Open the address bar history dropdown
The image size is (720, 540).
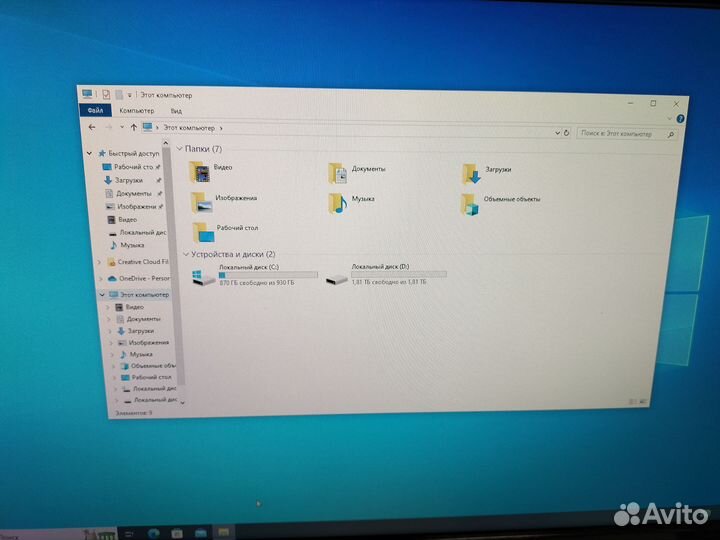(557, 133)
